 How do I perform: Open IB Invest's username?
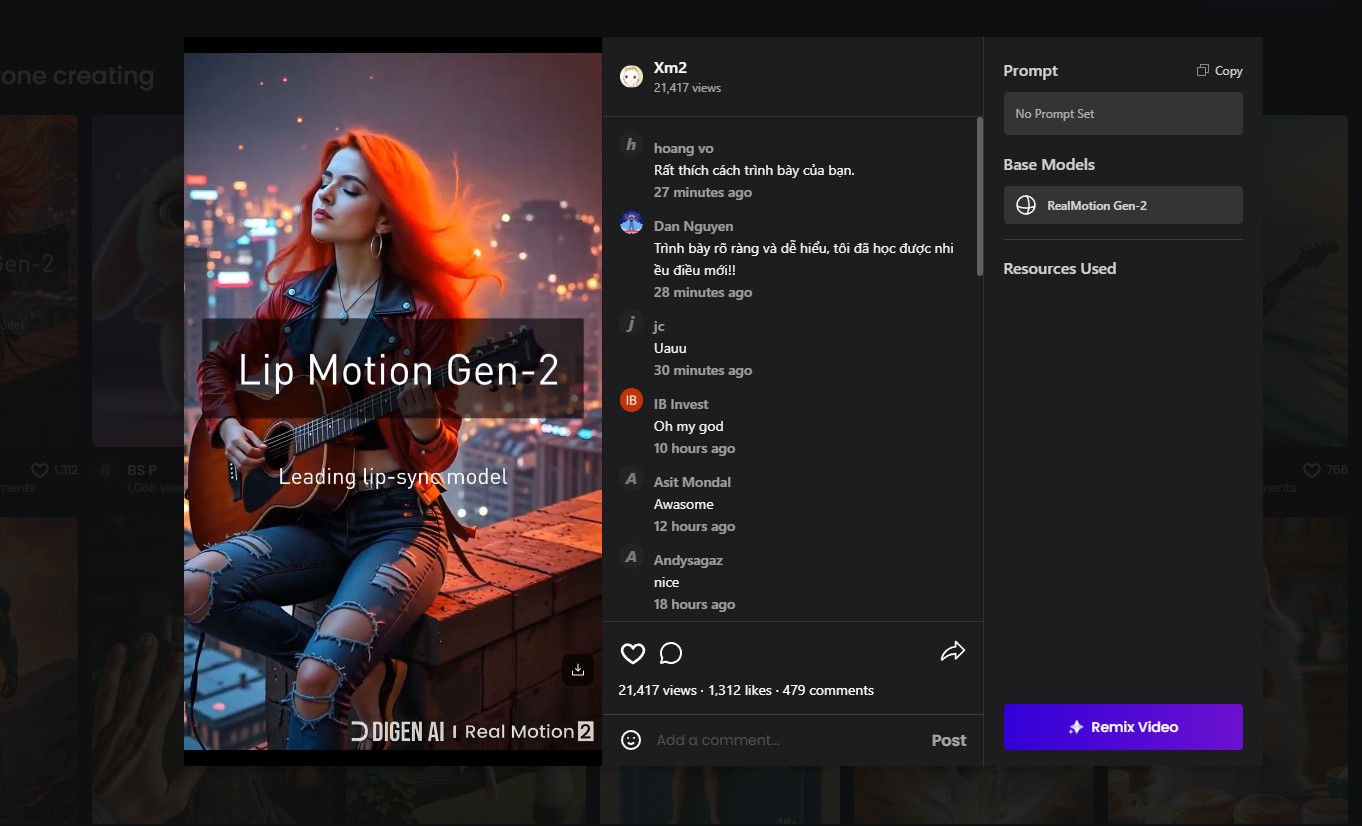point(681,404)
